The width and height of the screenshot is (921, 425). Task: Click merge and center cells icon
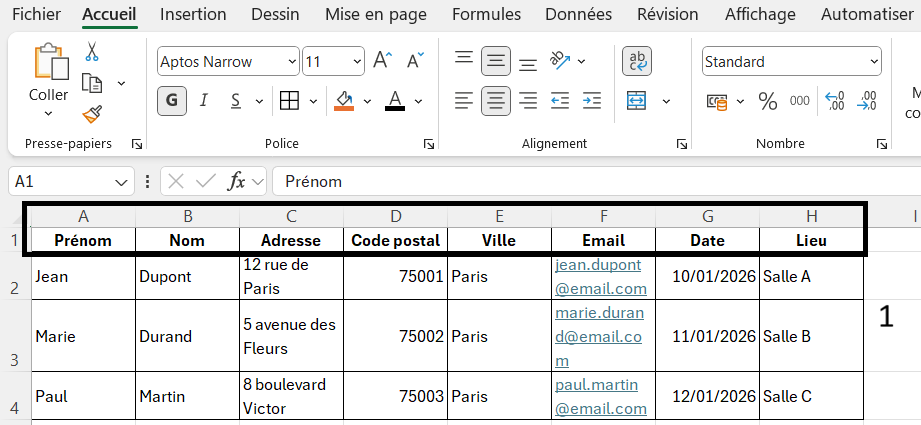[x=637, y=101]
